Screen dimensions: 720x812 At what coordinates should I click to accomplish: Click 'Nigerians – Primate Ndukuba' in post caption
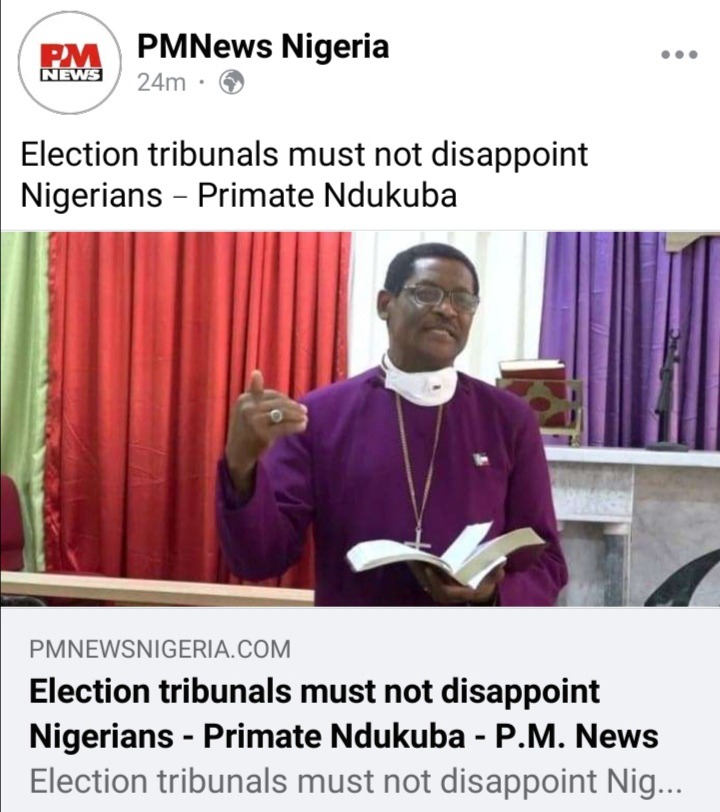(239, 195)
